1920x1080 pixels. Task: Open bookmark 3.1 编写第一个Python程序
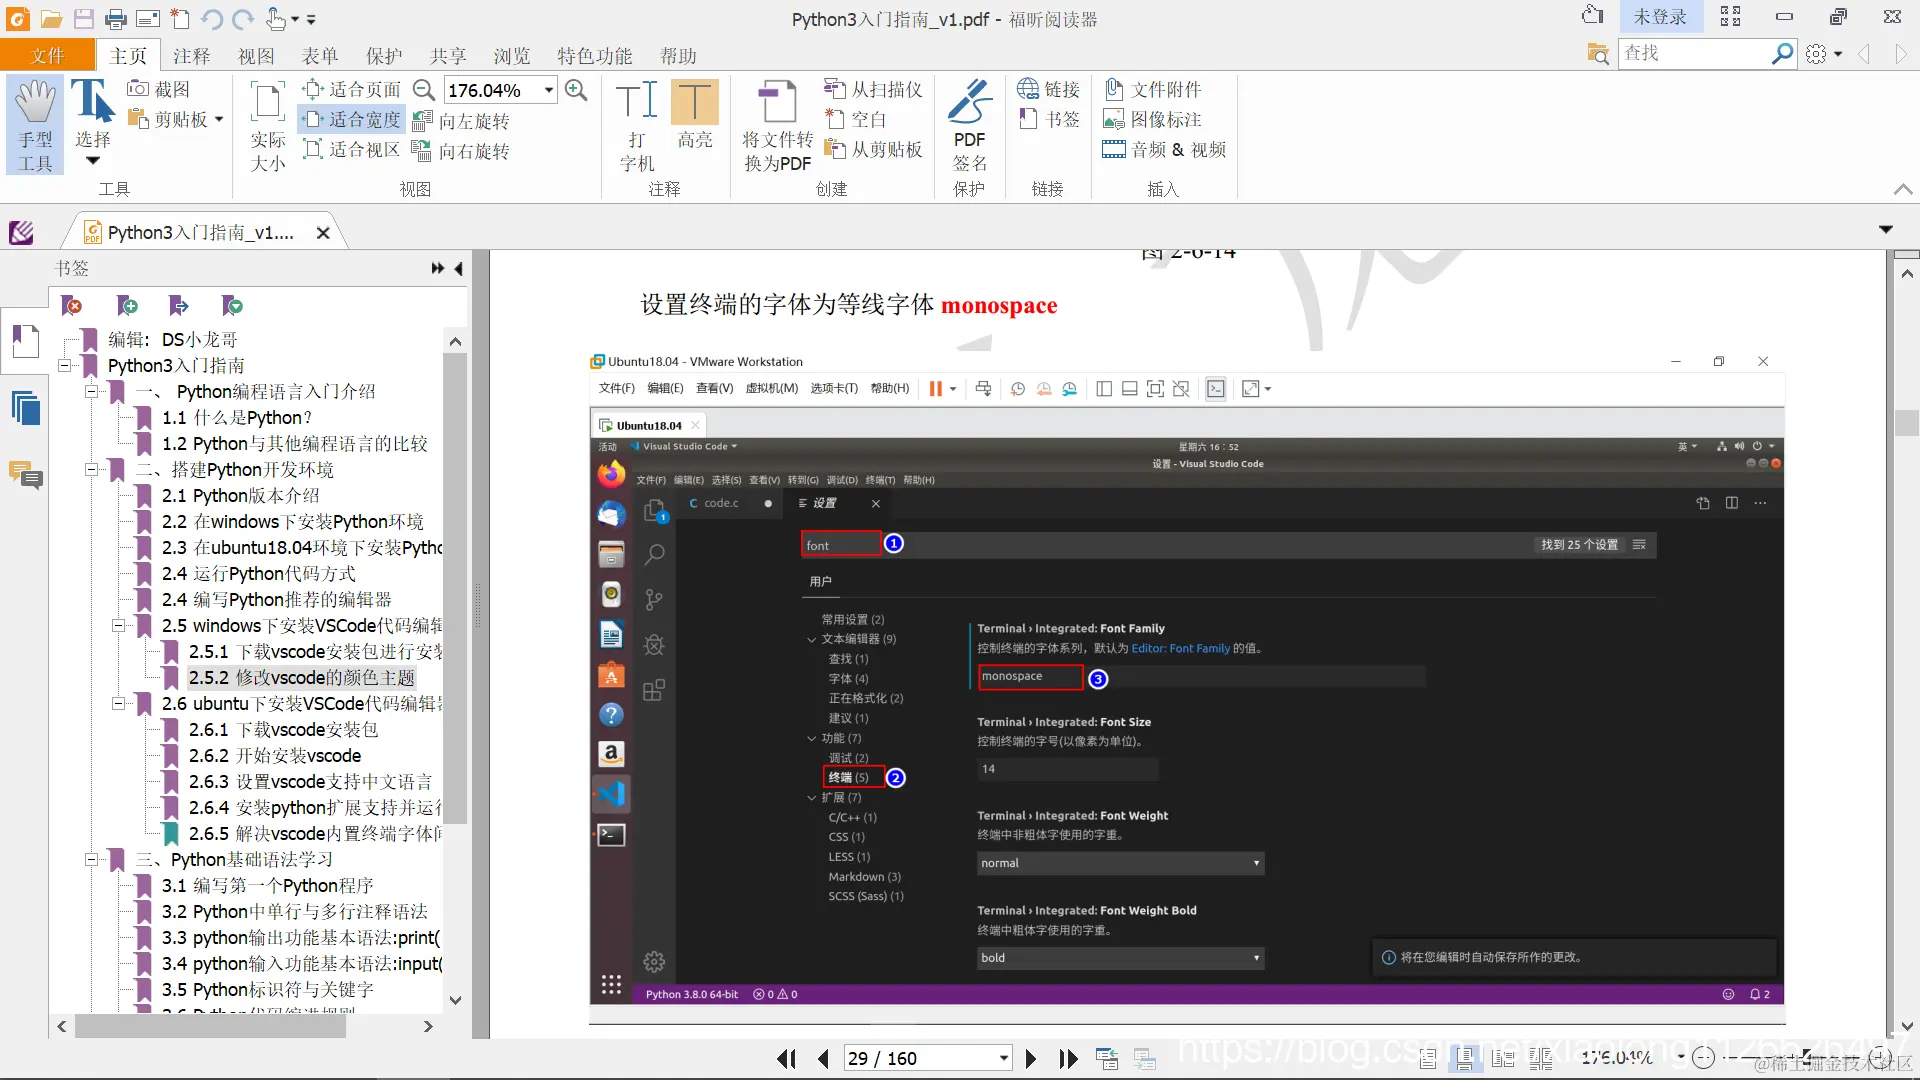[268, 885]
